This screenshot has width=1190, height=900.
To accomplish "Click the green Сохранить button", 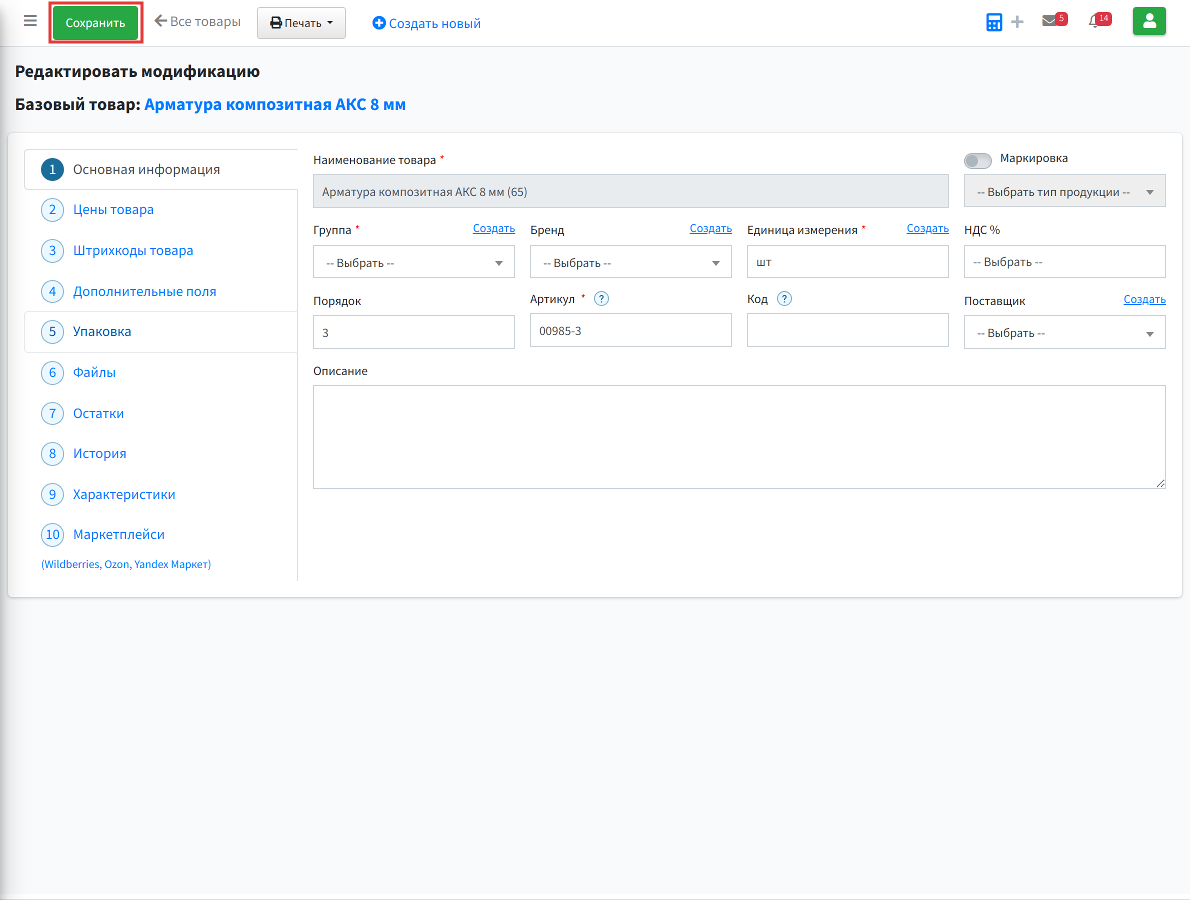I will 96,23.
